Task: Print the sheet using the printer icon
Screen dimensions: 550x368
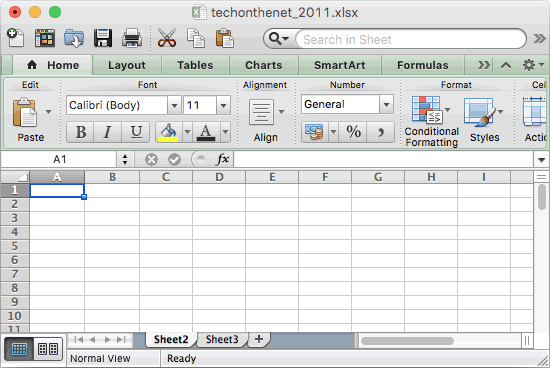Action: pos(132,38)
